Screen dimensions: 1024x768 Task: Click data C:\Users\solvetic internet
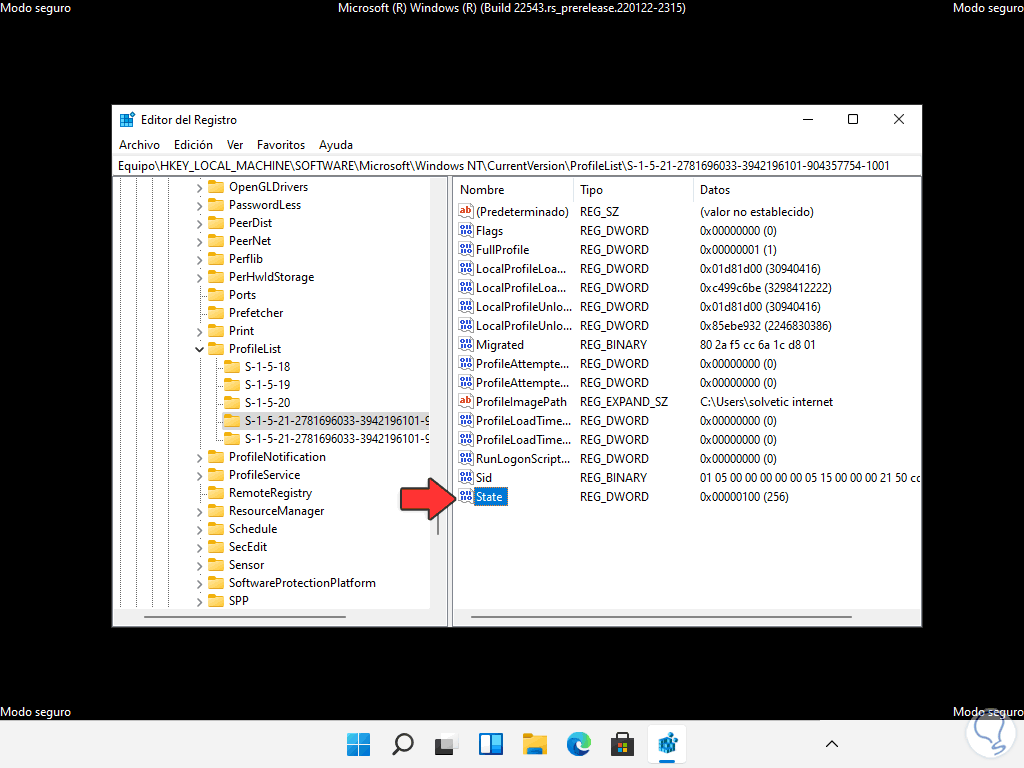point(766,402)
